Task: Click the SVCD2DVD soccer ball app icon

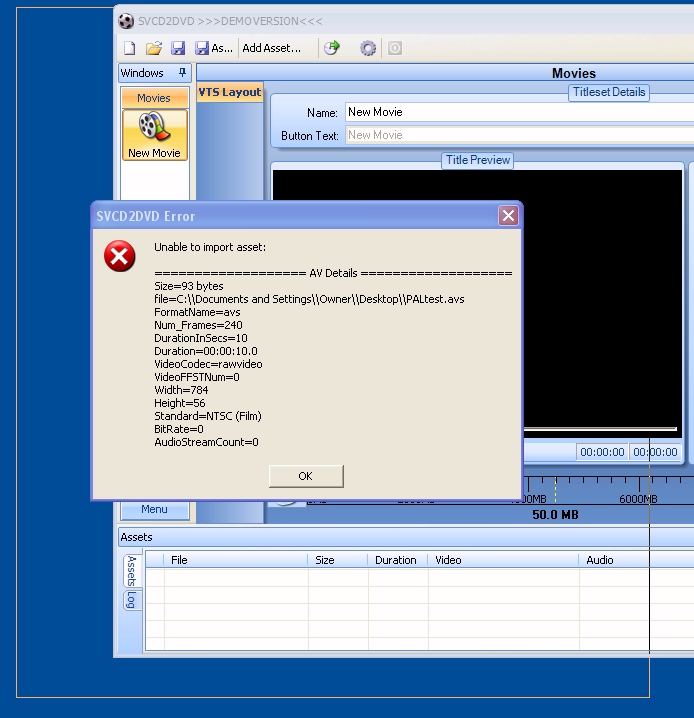Action: (126, 21)
